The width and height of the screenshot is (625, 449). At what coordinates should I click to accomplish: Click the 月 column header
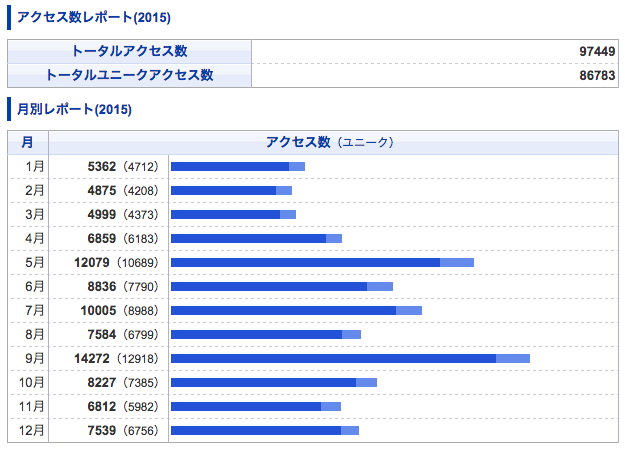pyautogui.click(x=28, y=142)
